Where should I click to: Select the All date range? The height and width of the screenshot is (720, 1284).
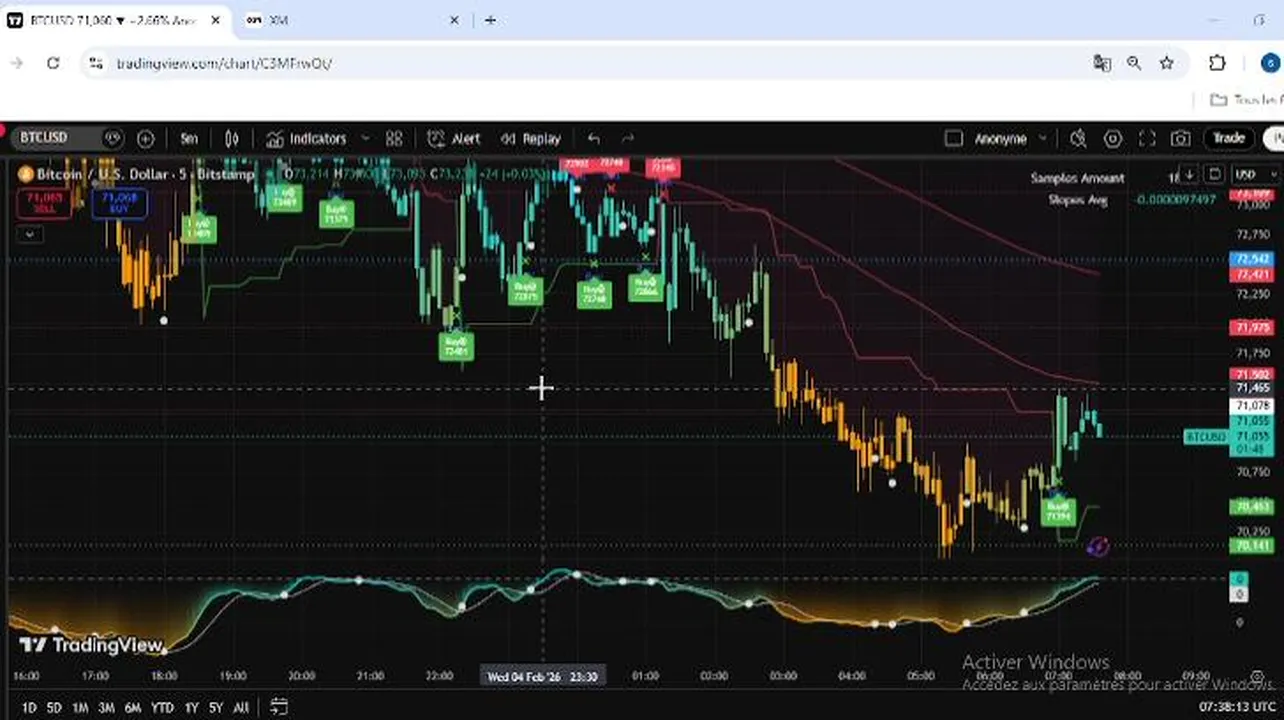[241, 708]
